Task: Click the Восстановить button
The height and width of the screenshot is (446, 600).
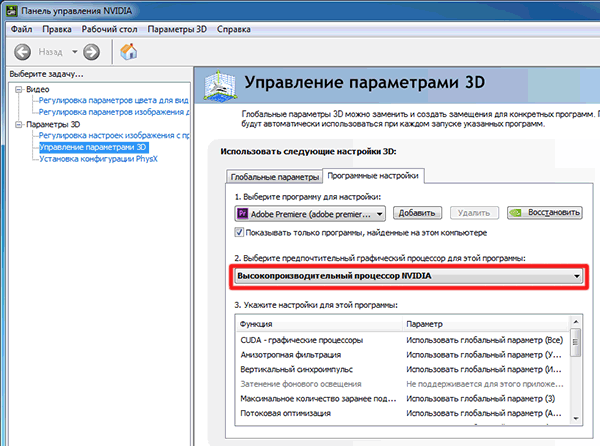Action: point(545,213)
